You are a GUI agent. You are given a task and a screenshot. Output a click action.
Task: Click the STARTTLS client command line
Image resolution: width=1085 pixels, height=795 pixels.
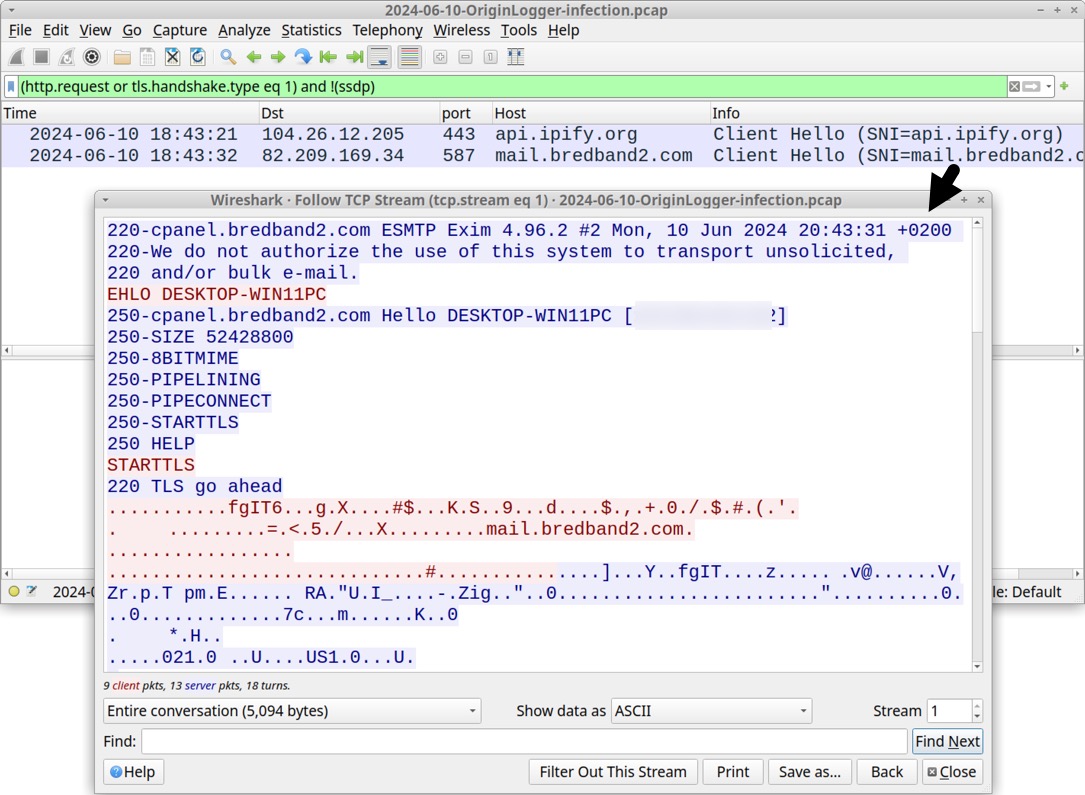pyautogui.click(x=151, y=465)
